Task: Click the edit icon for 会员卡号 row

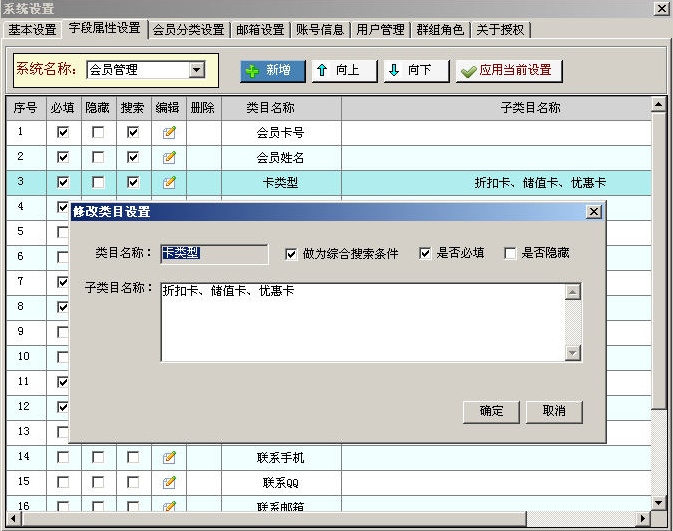Action: pyautogui.click(x=169, y=132)
